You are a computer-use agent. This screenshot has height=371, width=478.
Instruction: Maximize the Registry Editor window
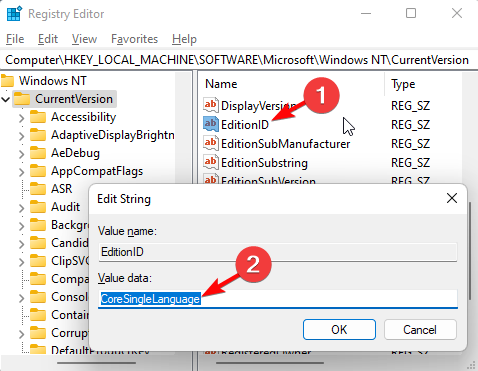tap(411, 13)
